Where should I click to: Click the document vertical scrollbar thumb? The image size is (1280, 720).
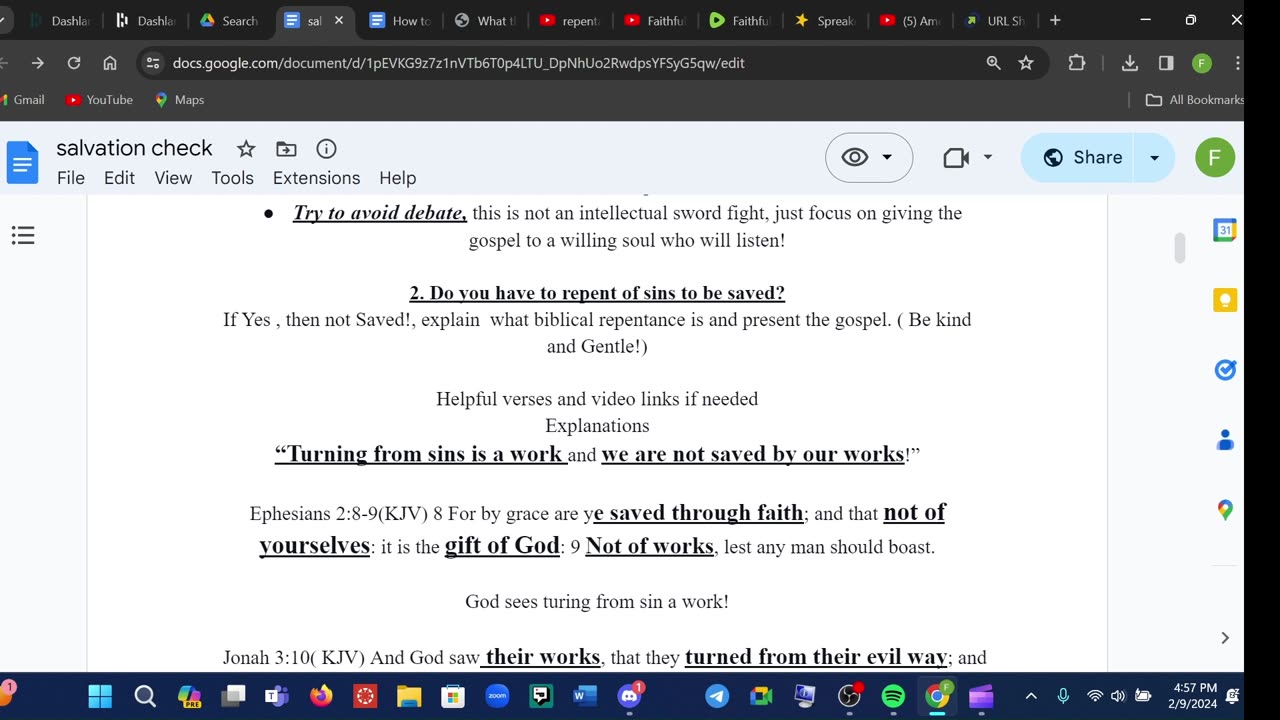click(x=1180, y=248)
